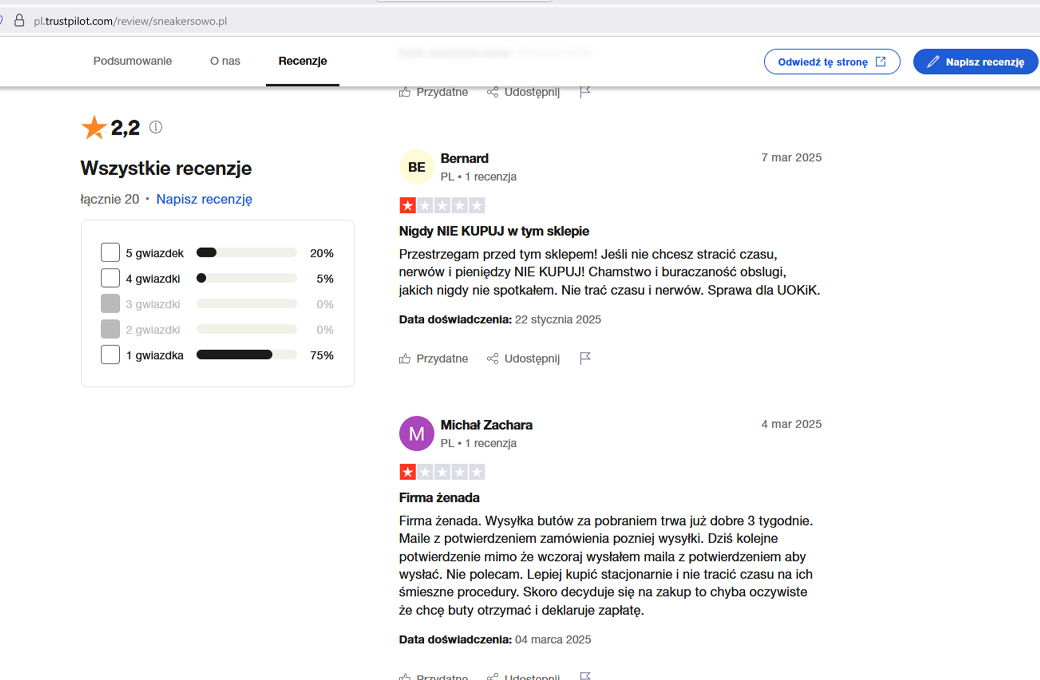Click the orange star rating icon
The width and height of the screenshot is (1040, 680).
(x=94, y=127)
